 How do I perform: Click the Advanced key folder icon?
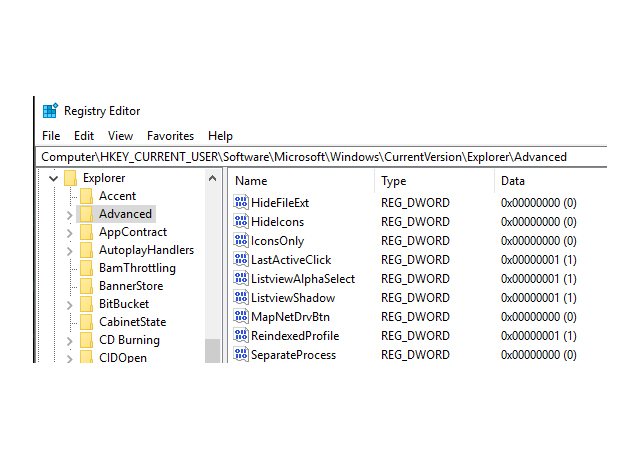coord(87,214)
